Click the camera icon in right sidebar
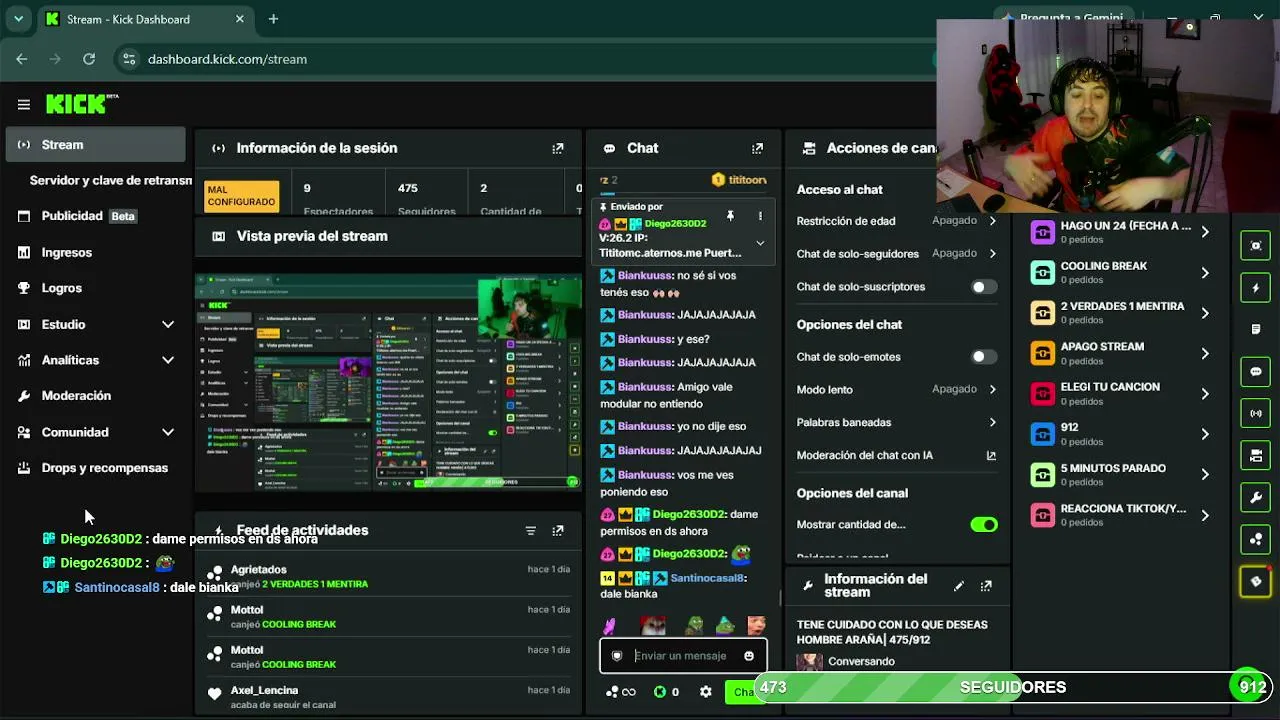 (1256, 455)
